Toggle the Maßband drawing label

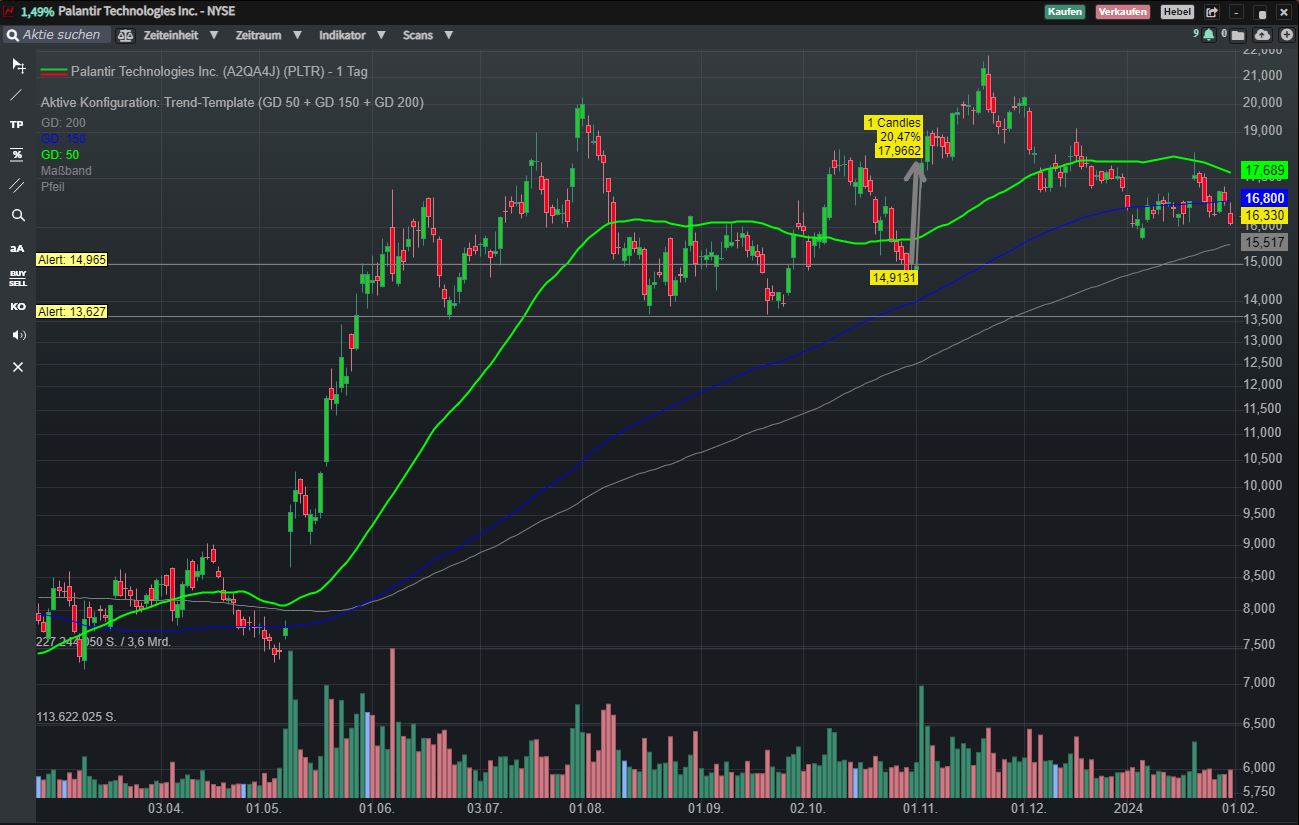pos(66,171)
